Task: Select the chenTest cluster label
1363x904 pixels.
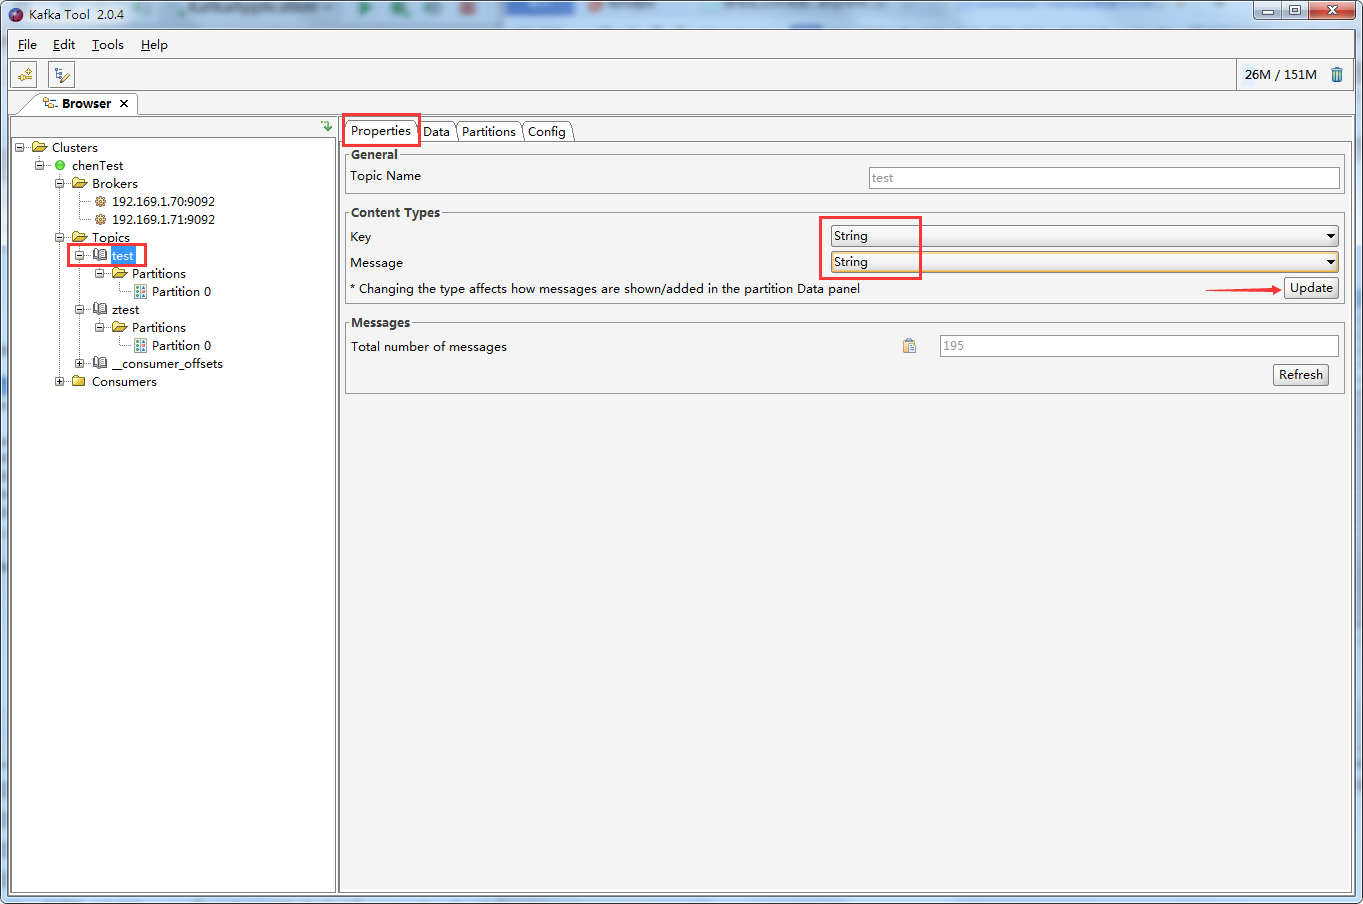Action: pos(98,166)
